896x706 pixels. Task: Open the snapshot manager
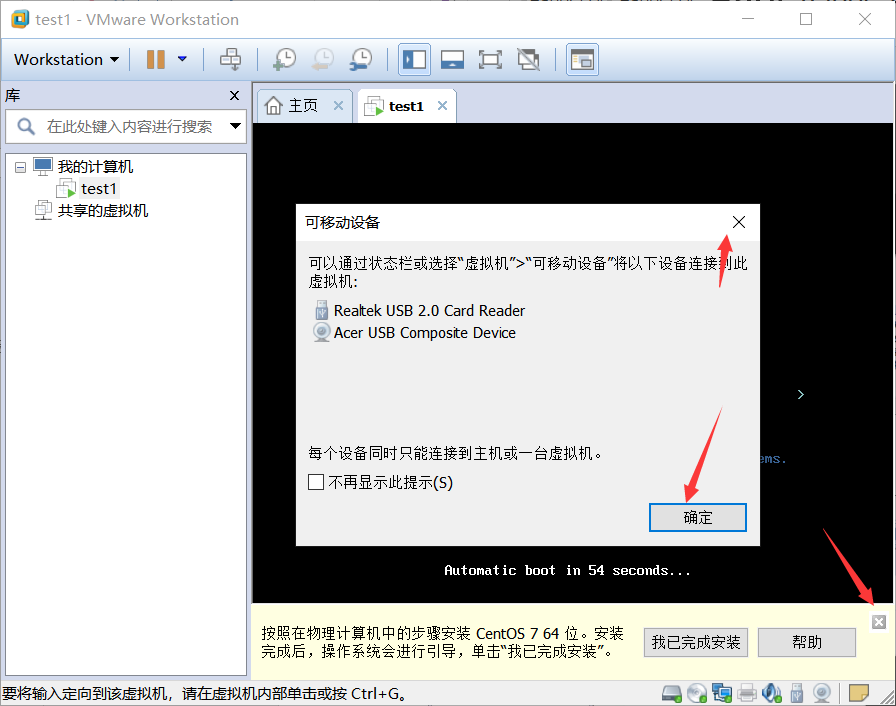click(361, 59)
